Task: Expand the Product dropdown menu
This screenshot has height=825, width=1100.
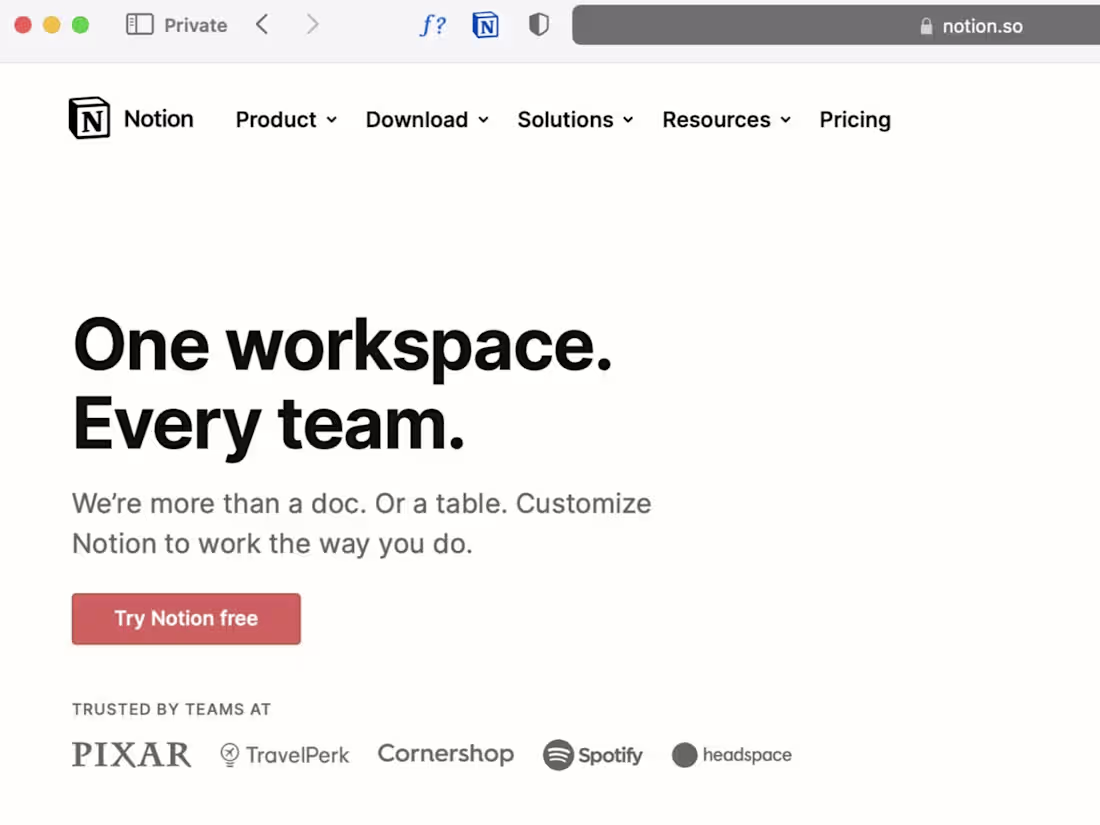Action: (x=285, y=119)
